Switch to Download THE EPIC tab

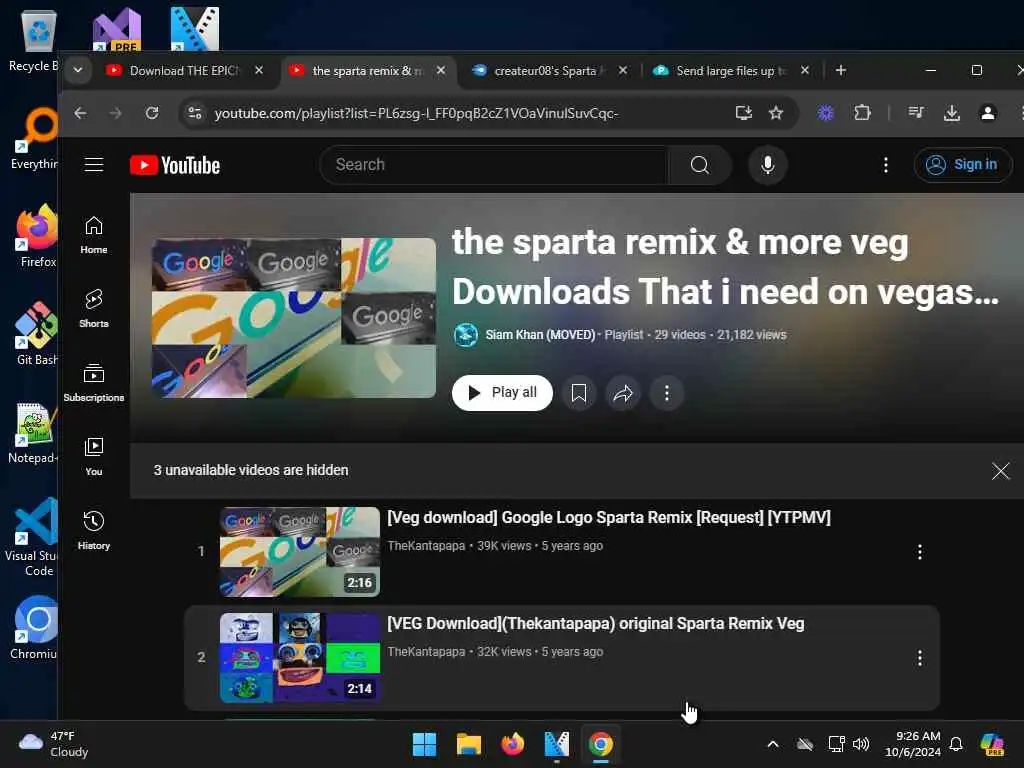tap(185, 71)
